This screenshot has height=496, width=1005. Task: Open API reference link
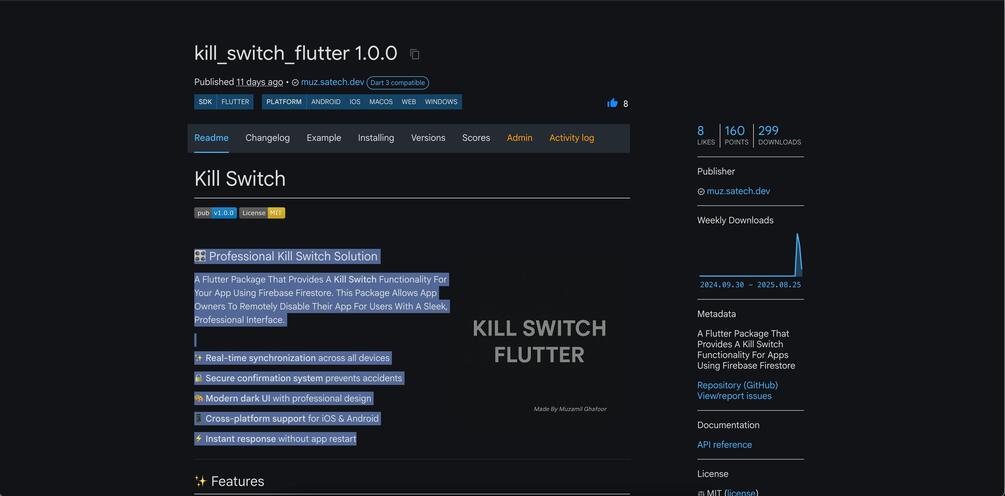click(725, 445)
